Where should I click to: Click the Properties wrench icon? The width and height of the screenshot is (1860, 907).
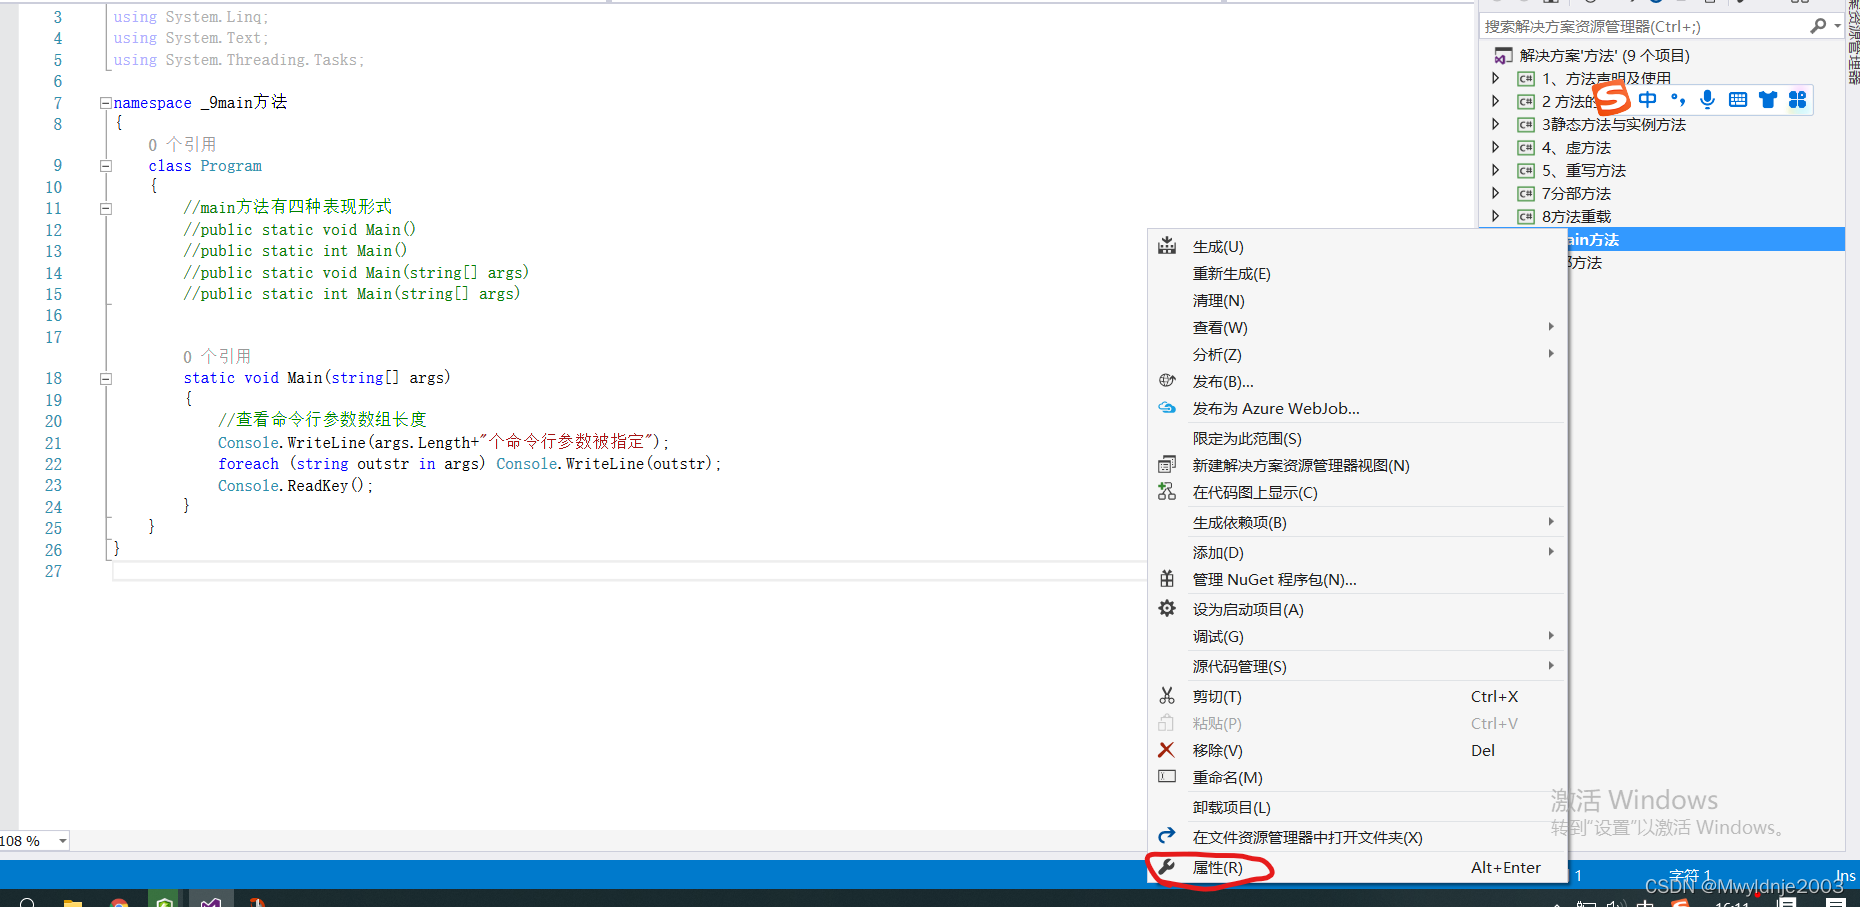tap(1166, 867)
